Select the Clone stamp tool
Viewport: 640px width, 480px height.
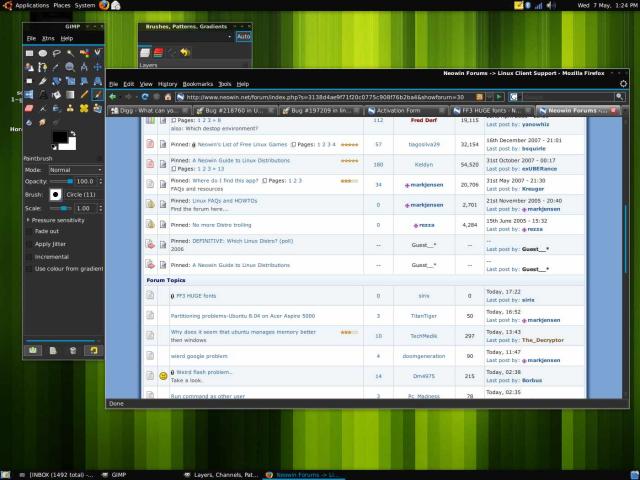[x=70, y=108]
